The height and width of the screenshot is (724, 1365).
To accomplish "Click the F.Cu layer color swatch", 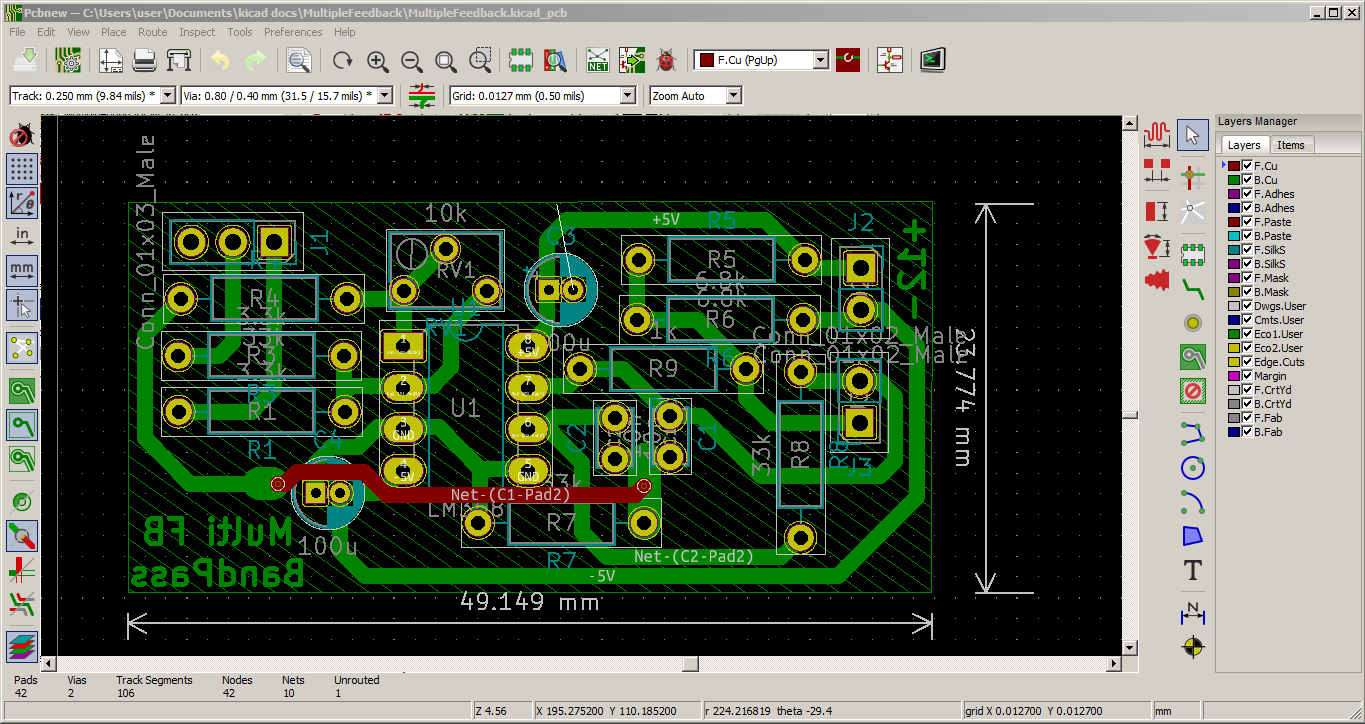I will (1234, 166).
